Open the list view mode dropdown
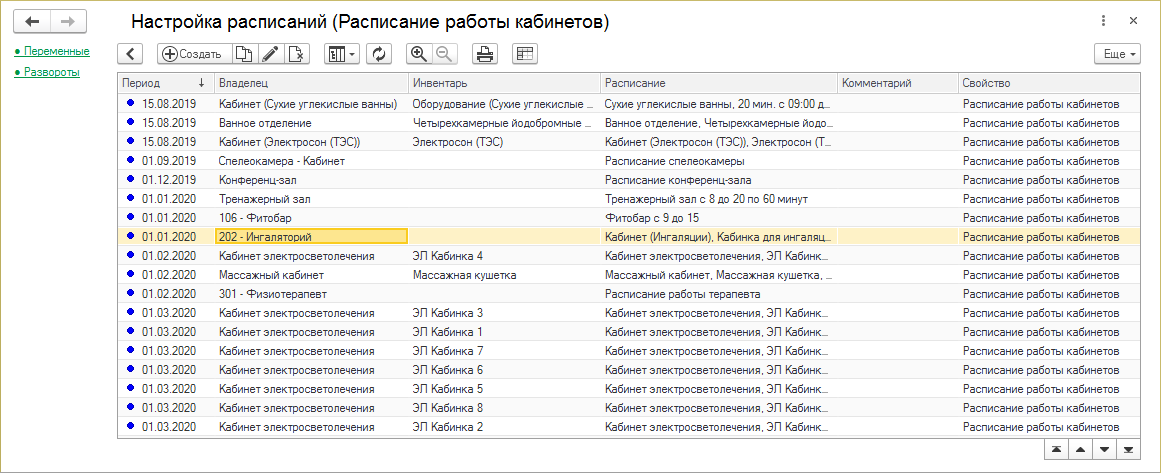 click(x=341, y=54)
